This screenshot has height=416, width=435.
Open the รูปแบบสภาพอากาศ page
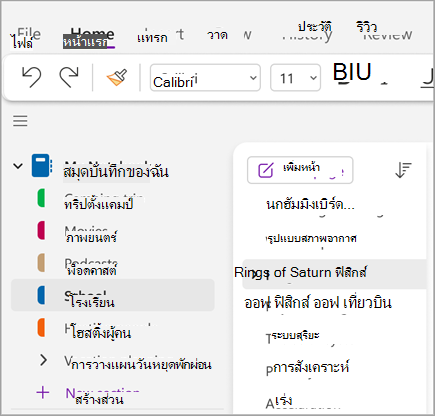click(312, 238)
